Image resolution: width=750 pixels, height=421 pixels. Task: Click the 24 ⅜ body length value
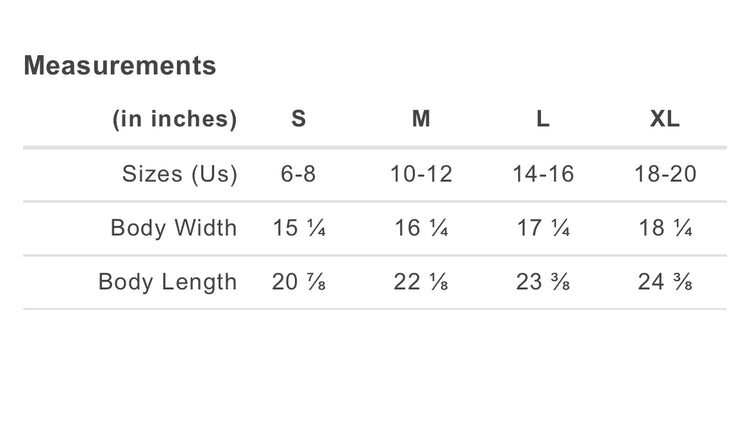coord(665,282)
